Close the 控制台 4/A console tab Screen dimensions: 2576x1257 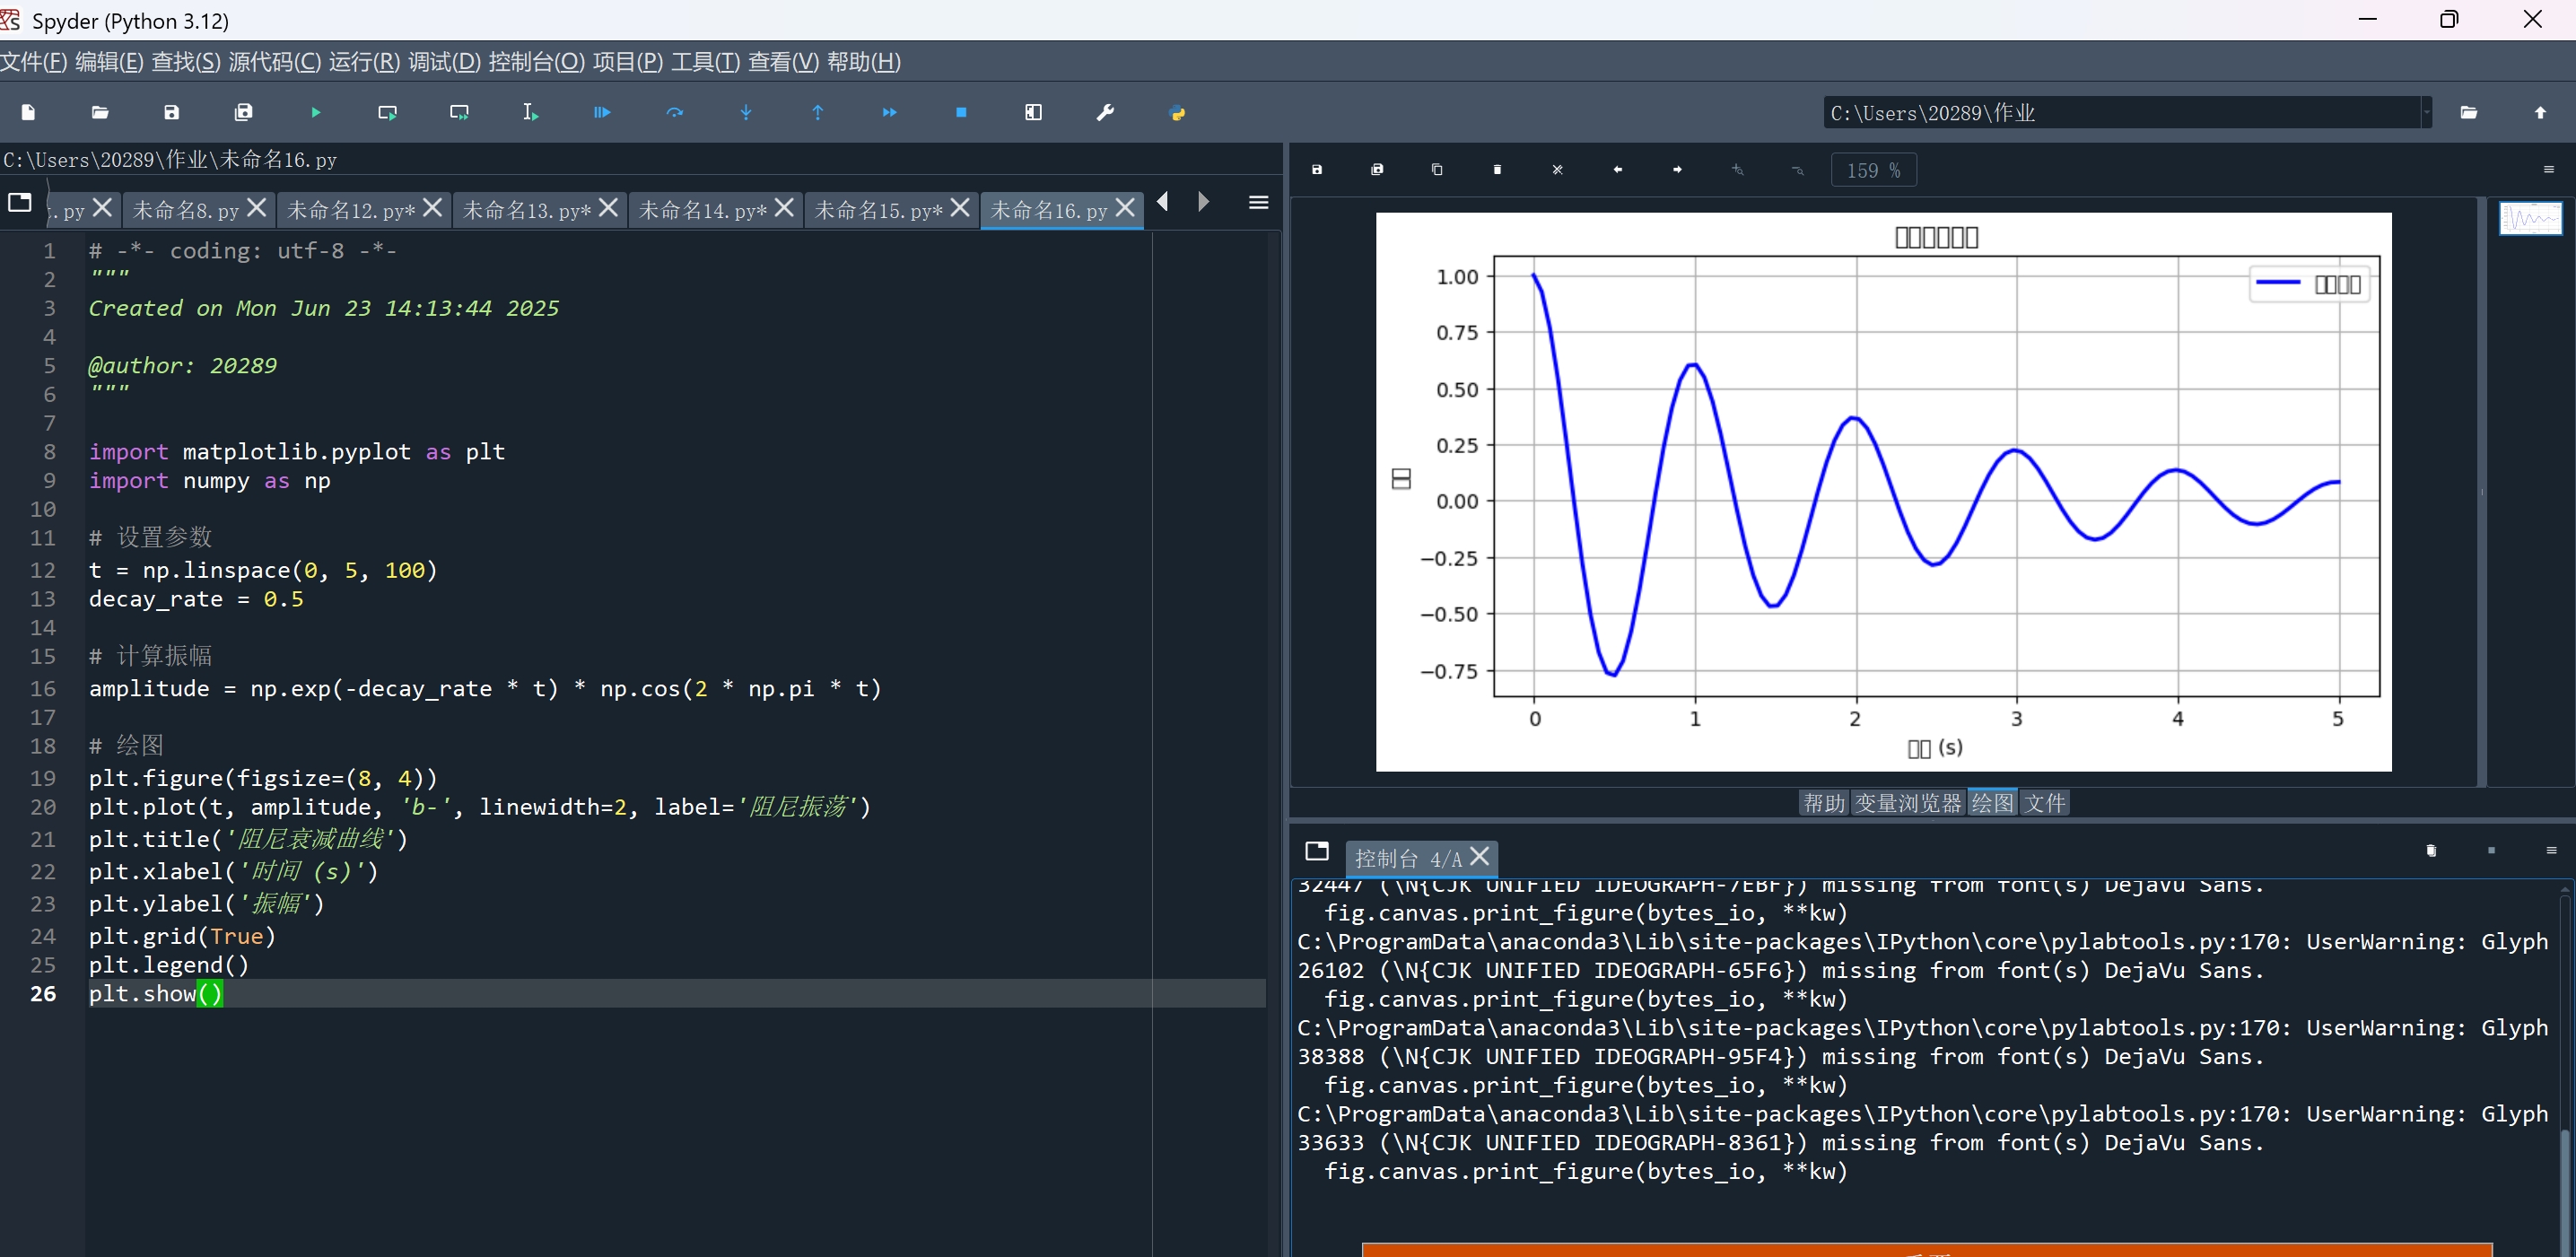click(1480, 856)
